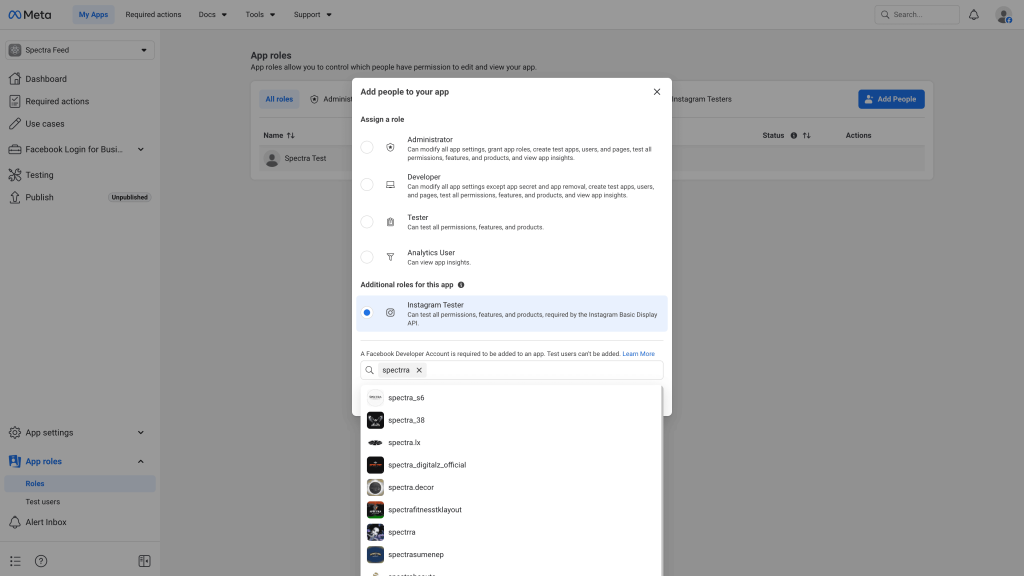Open Tools dropdown menu

260,14
